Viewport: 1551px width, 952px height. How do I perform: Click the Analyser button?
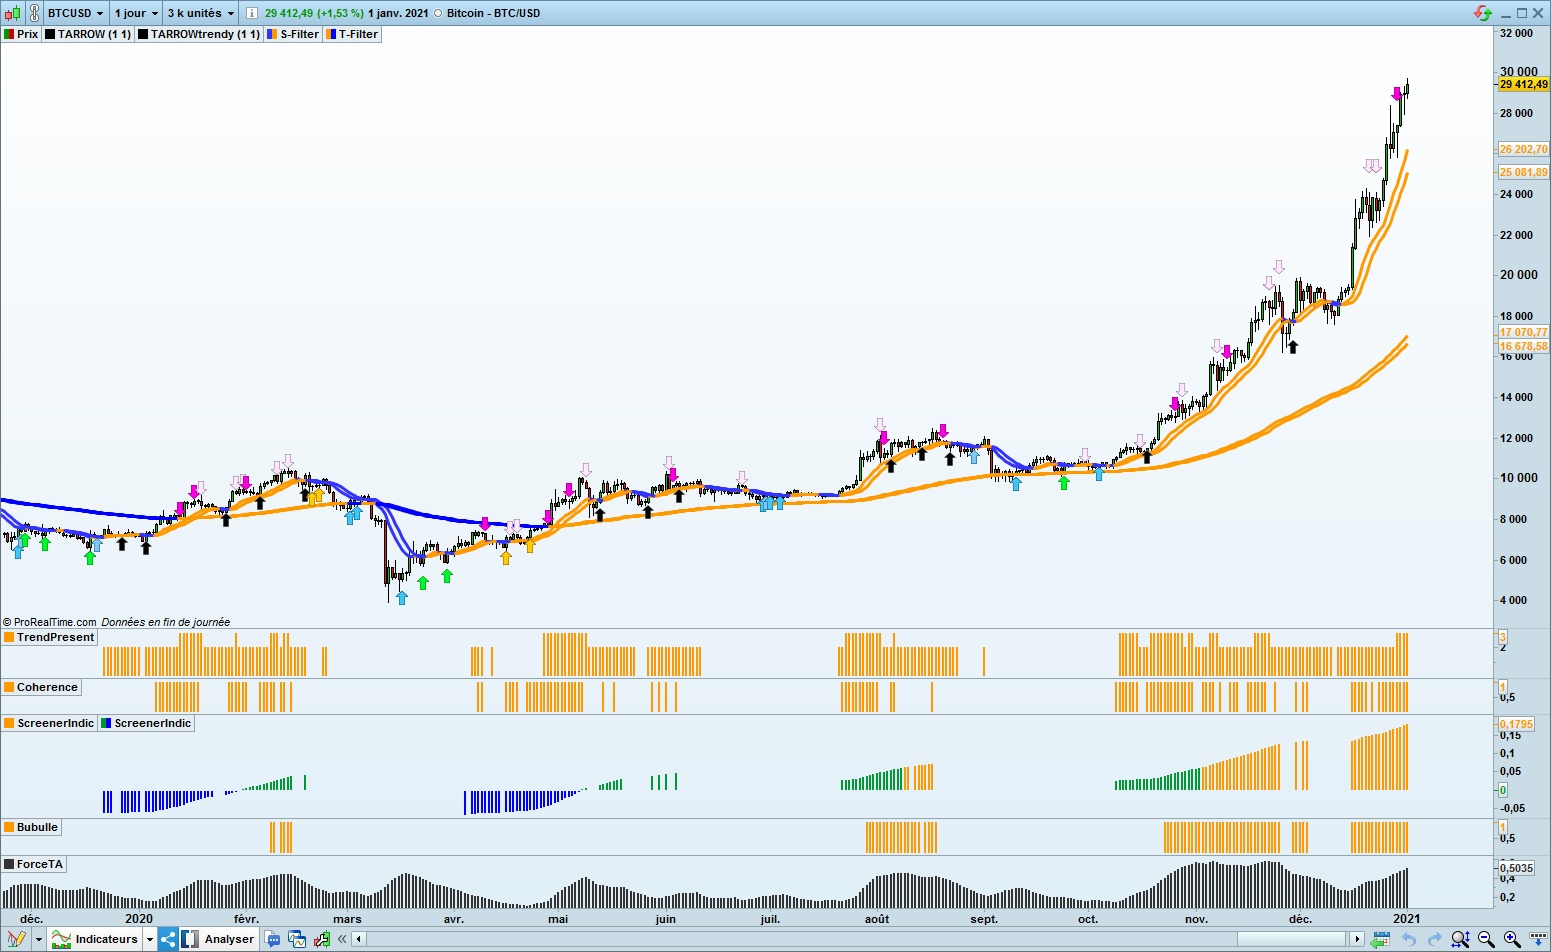point(229,939)
